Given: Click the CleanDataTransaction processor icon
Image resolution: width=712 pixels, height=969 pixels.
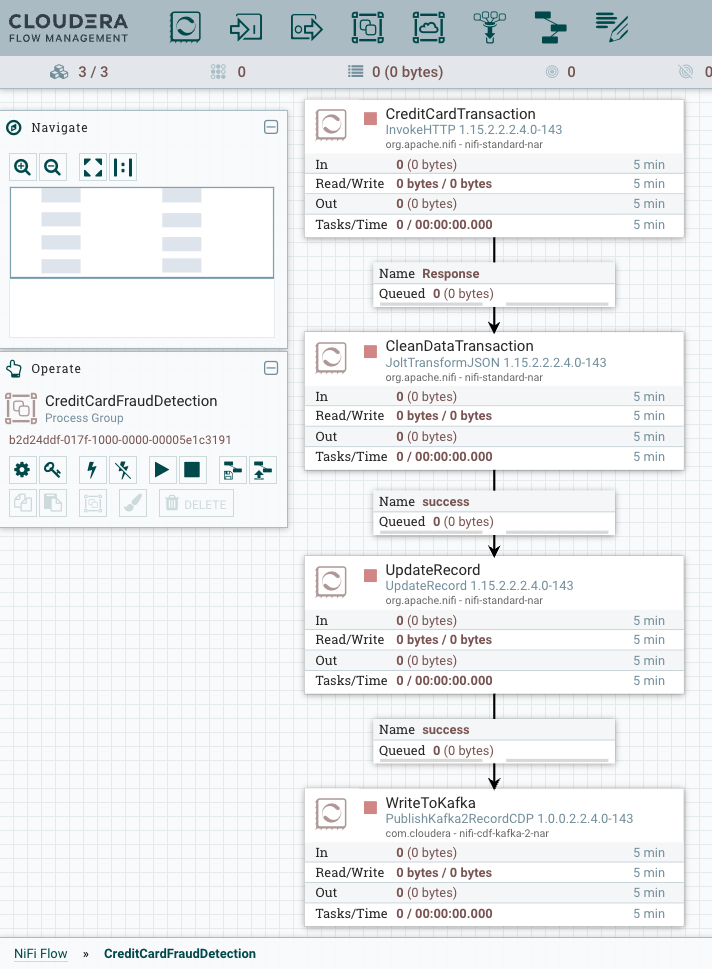Looking at the screenshot, I should (x=331, y=358).
